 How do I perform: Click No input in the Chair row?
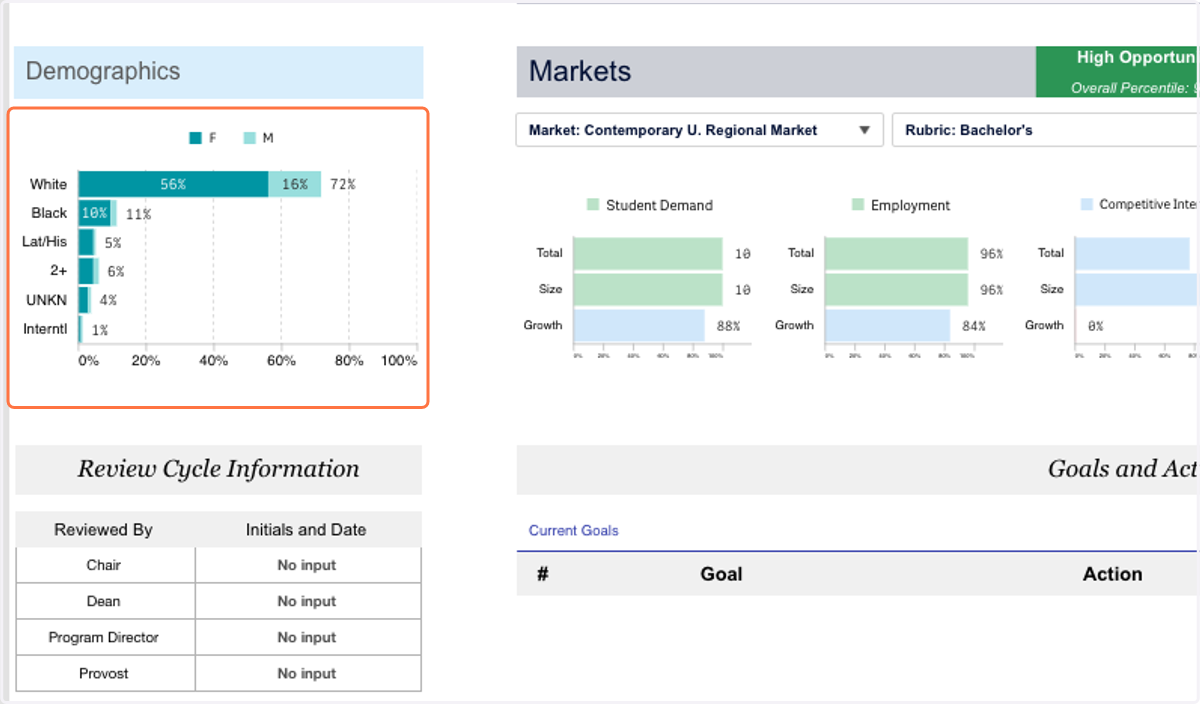(x=306, y=565)
